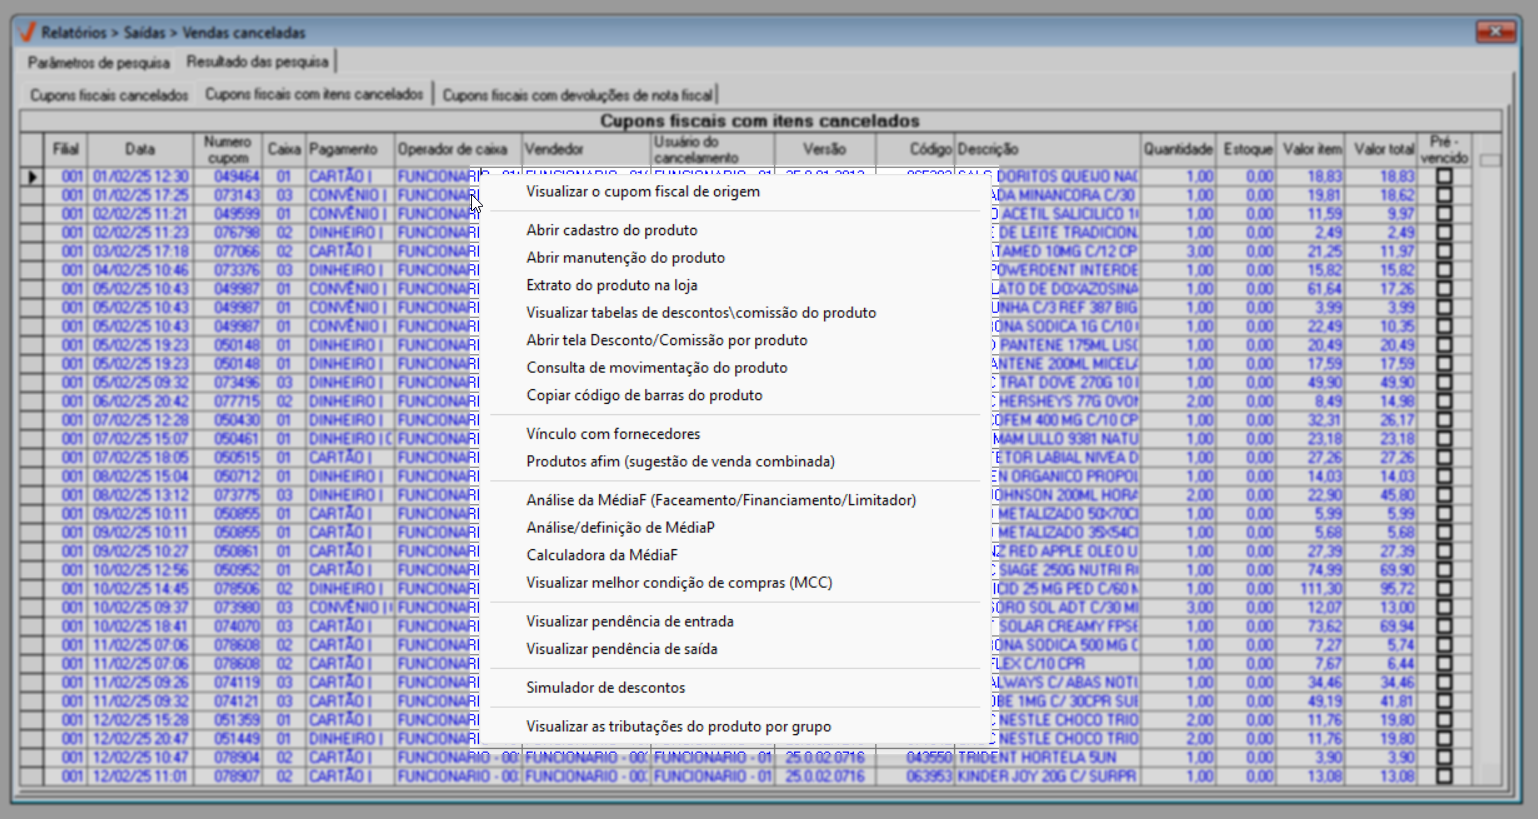This screenshot has width=1538, height=819.
Task: Sort by the Data column header
Action: [x=140, y=149]
